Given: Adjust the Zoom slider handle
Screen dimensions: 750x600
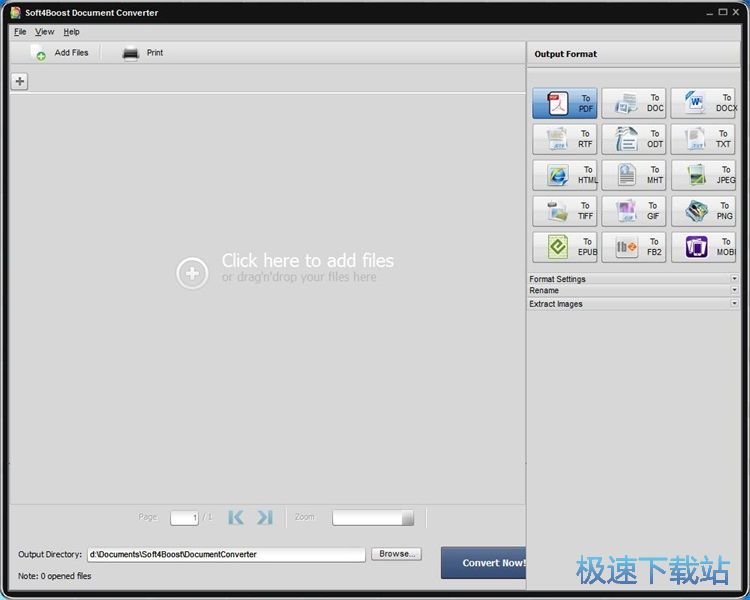Looking at the screenshot, I should [408, 518].
